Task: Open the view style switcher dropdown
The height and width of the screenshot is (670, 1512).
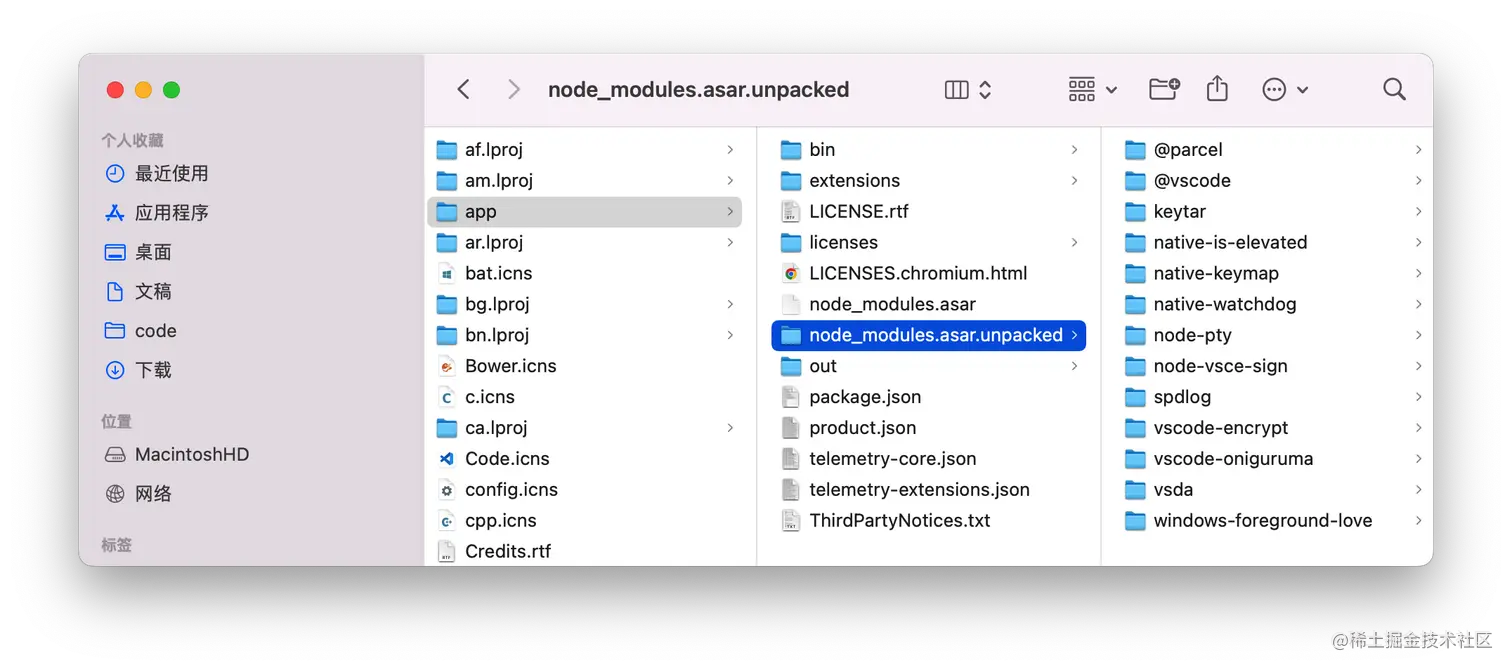Action: click(x=966, y=89)
